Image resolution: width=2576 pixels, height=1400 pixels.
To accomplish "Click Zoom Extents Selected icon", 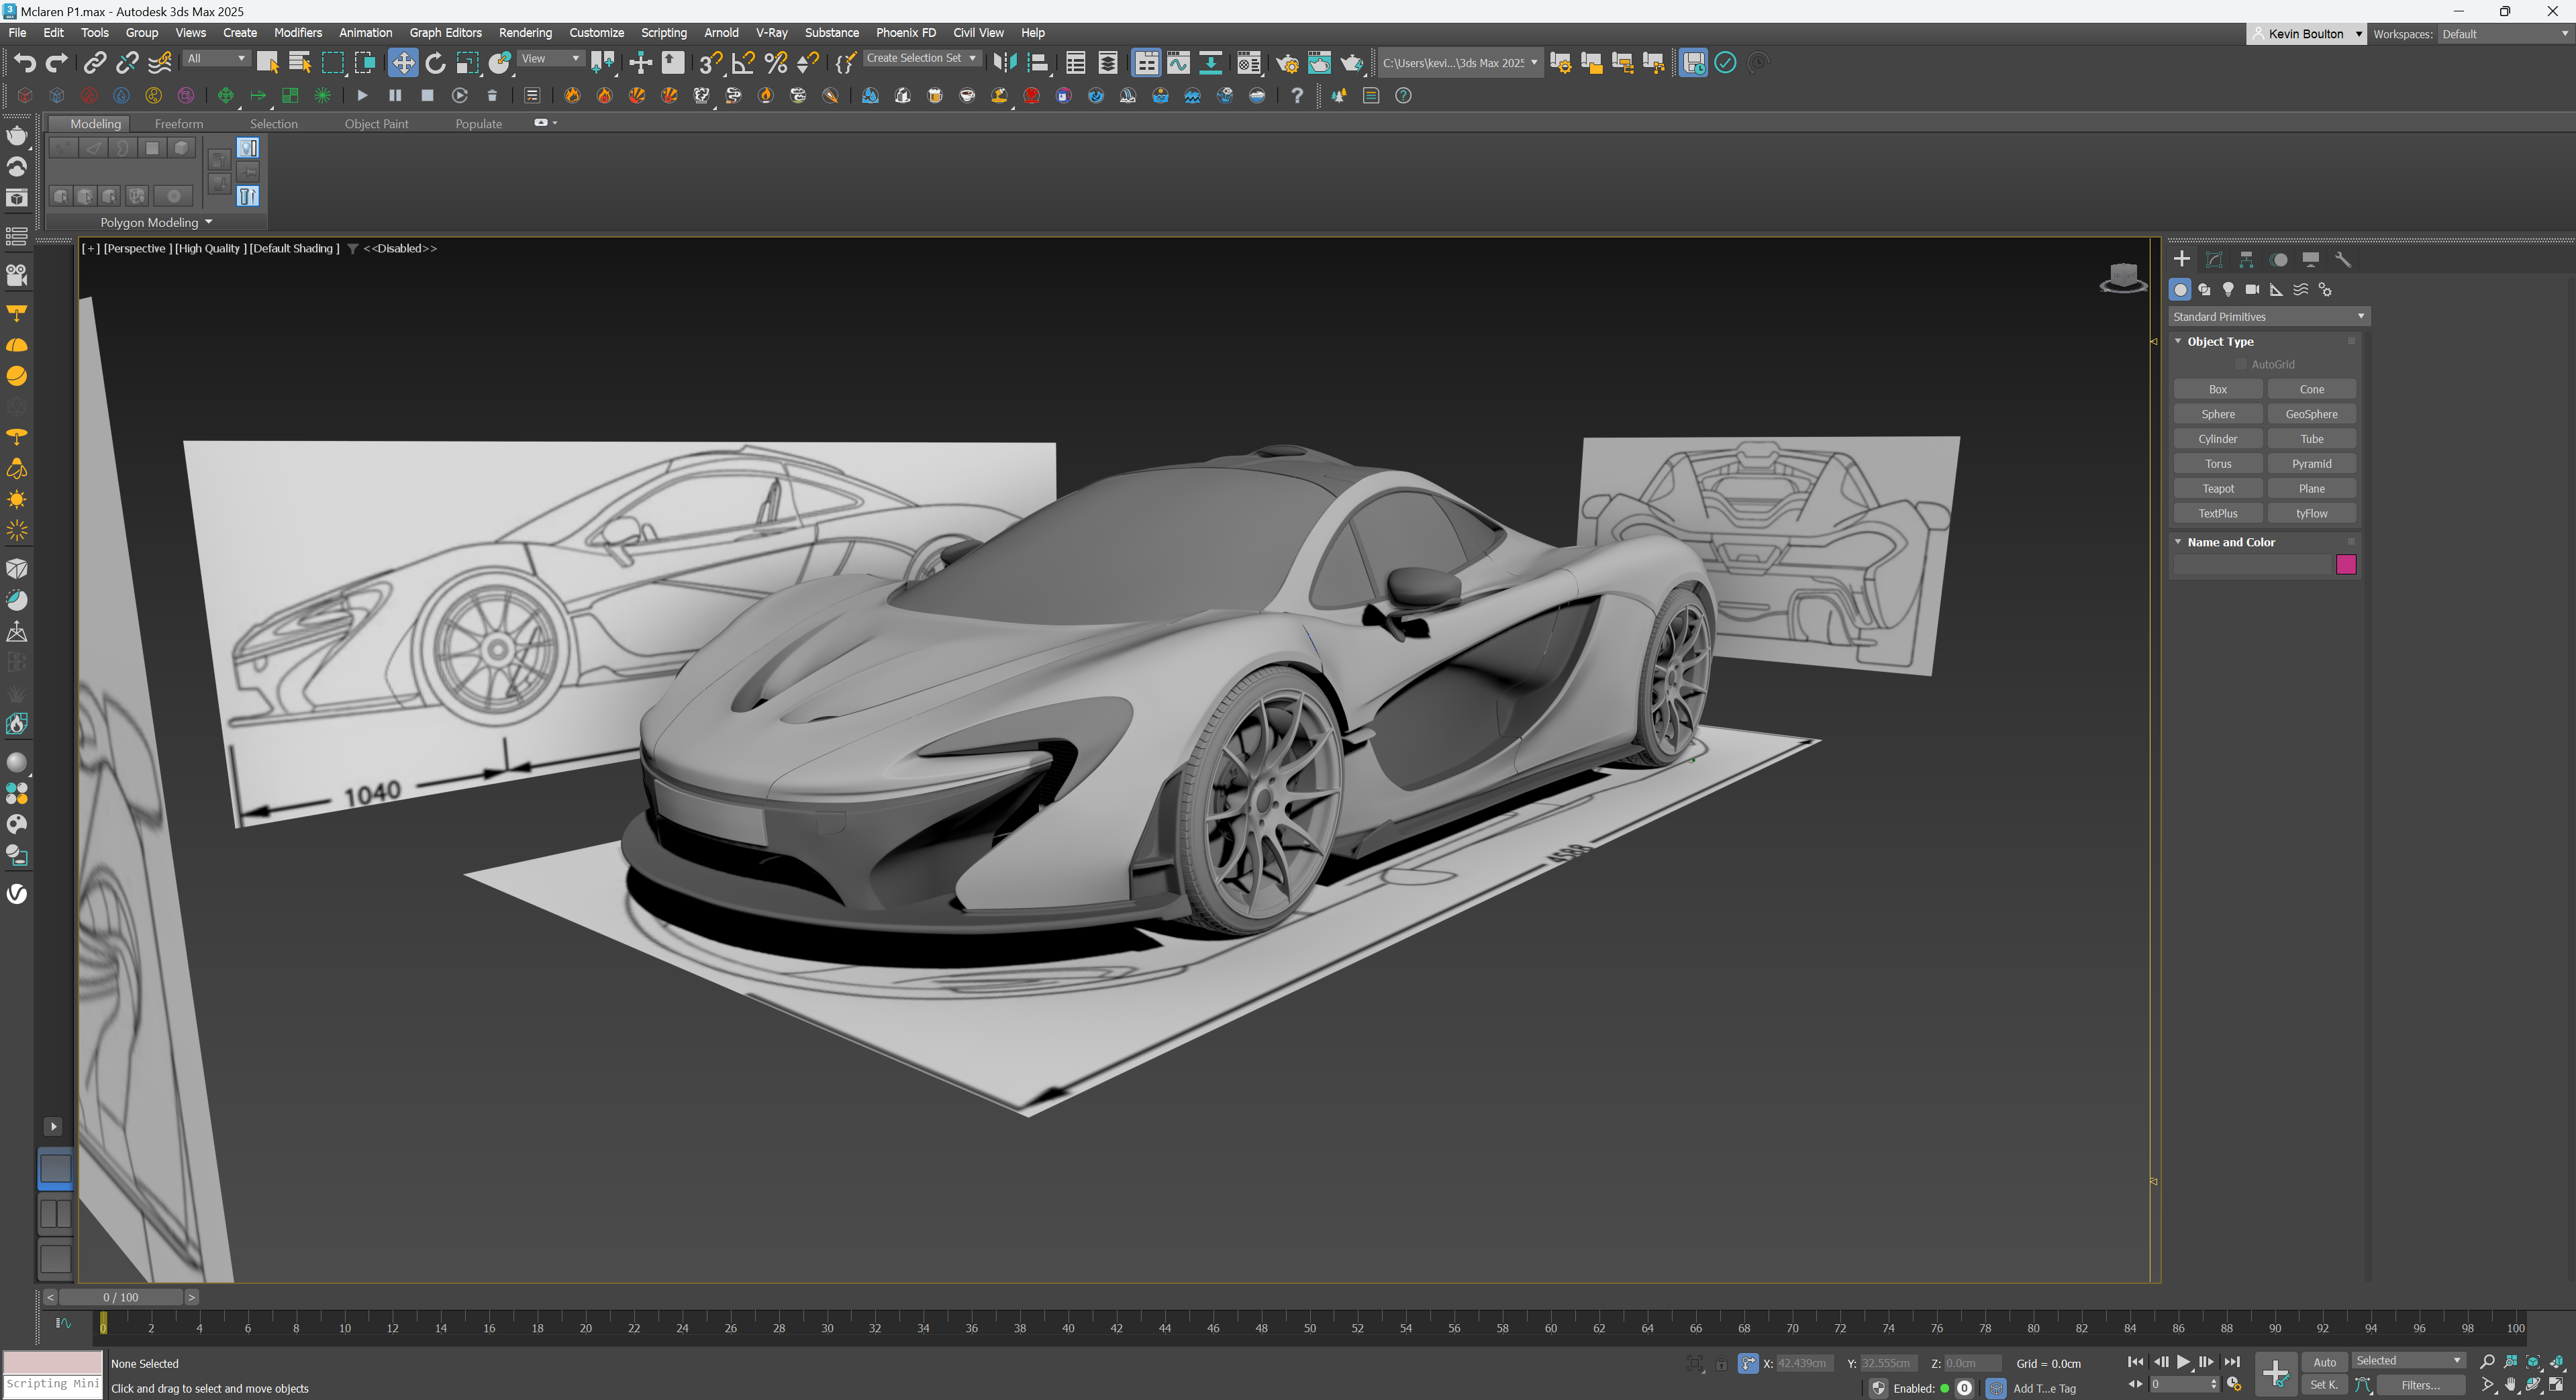I will click(2534, 1362).
